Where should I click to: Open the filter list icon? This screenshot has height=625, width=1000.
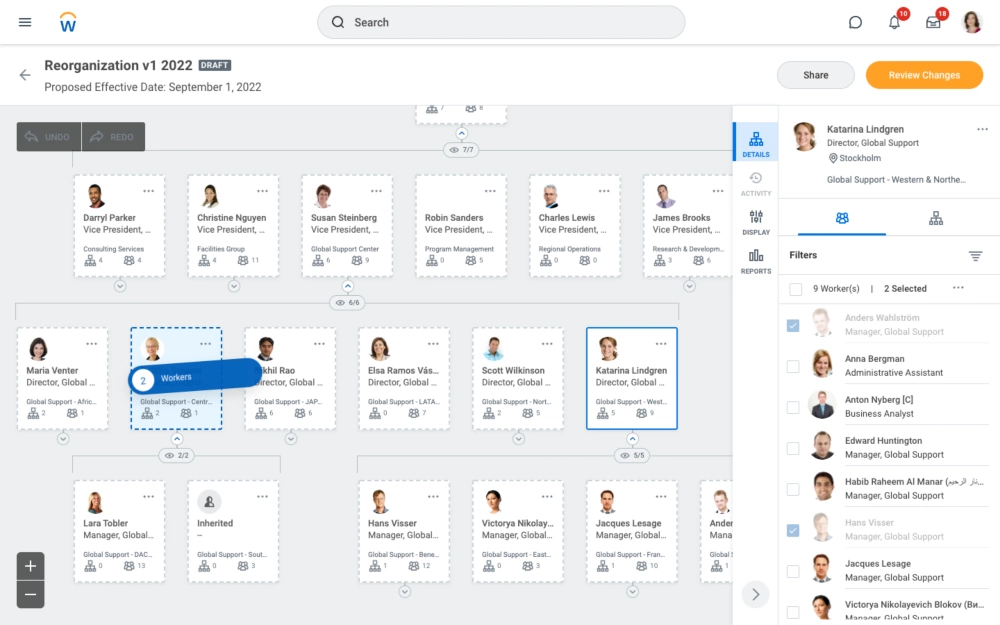point(975,256)
